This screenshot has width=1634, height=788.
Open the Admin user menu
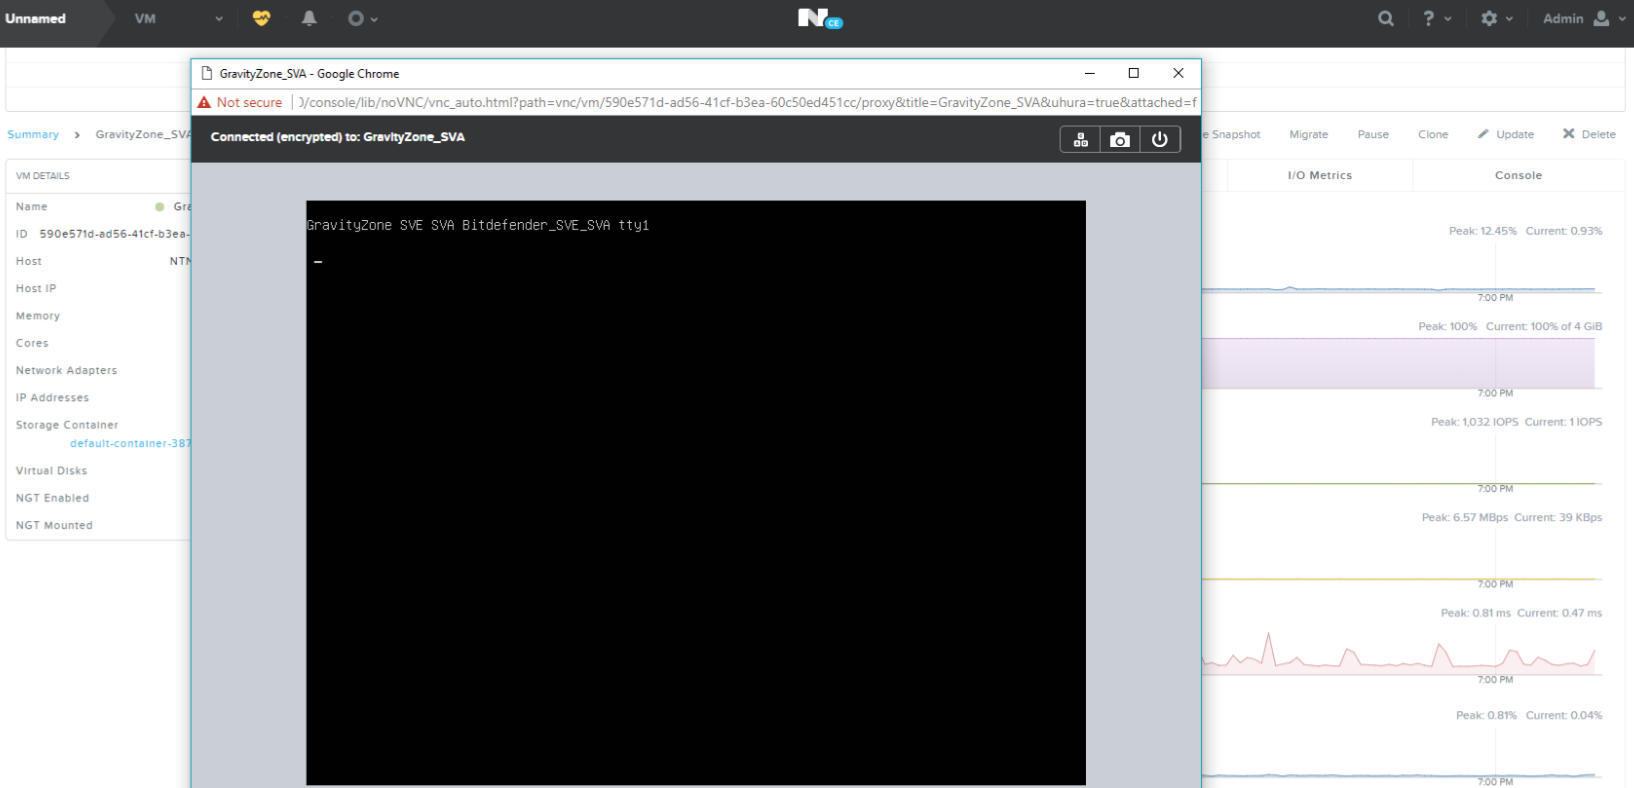[1583, 18]
